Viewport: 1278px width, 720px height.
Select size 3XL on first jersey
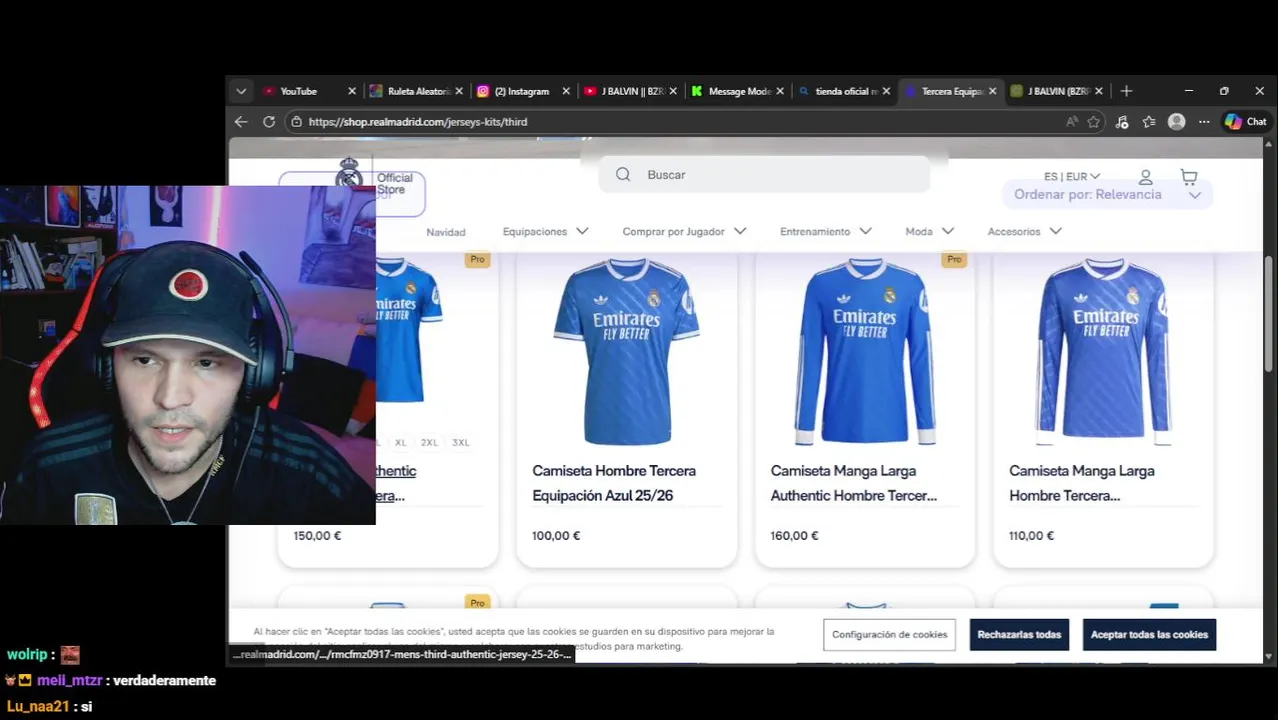pos(460,442)
